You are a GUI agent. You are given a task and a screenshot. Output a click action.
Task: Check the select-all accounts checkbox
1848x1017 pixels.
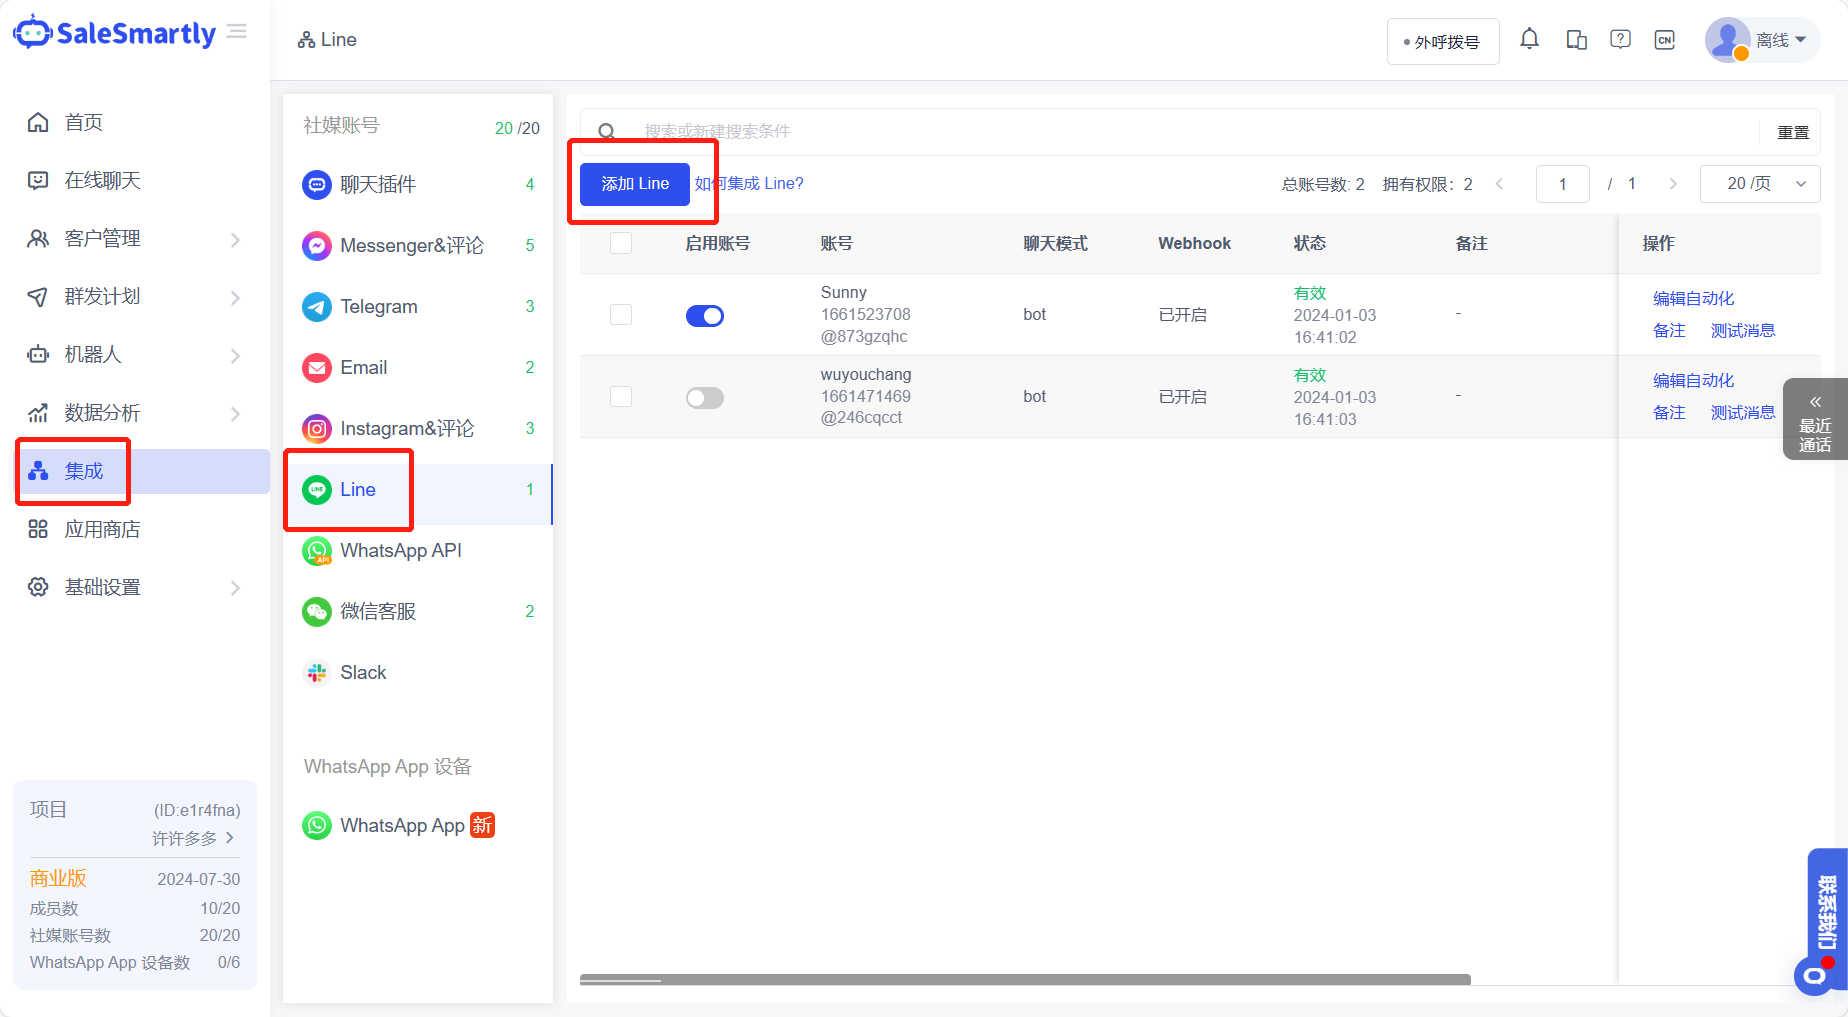tap(620, 243)
